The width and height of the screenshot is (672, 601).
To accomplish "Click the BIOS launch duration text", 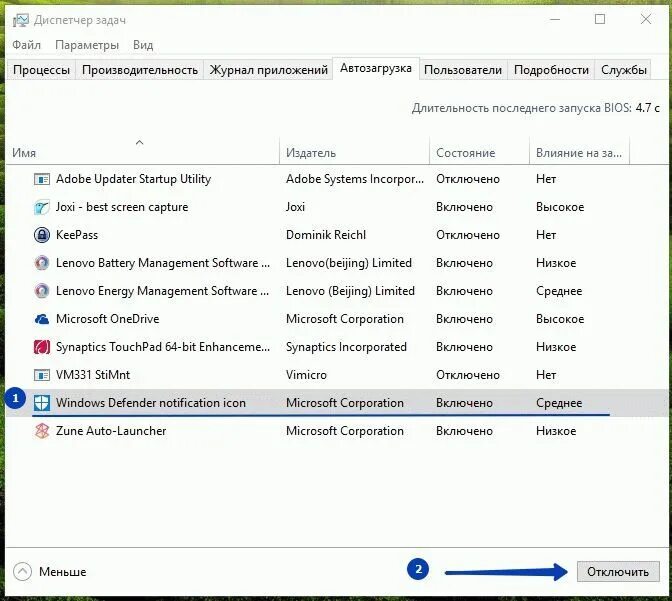I will pos(536,108).
